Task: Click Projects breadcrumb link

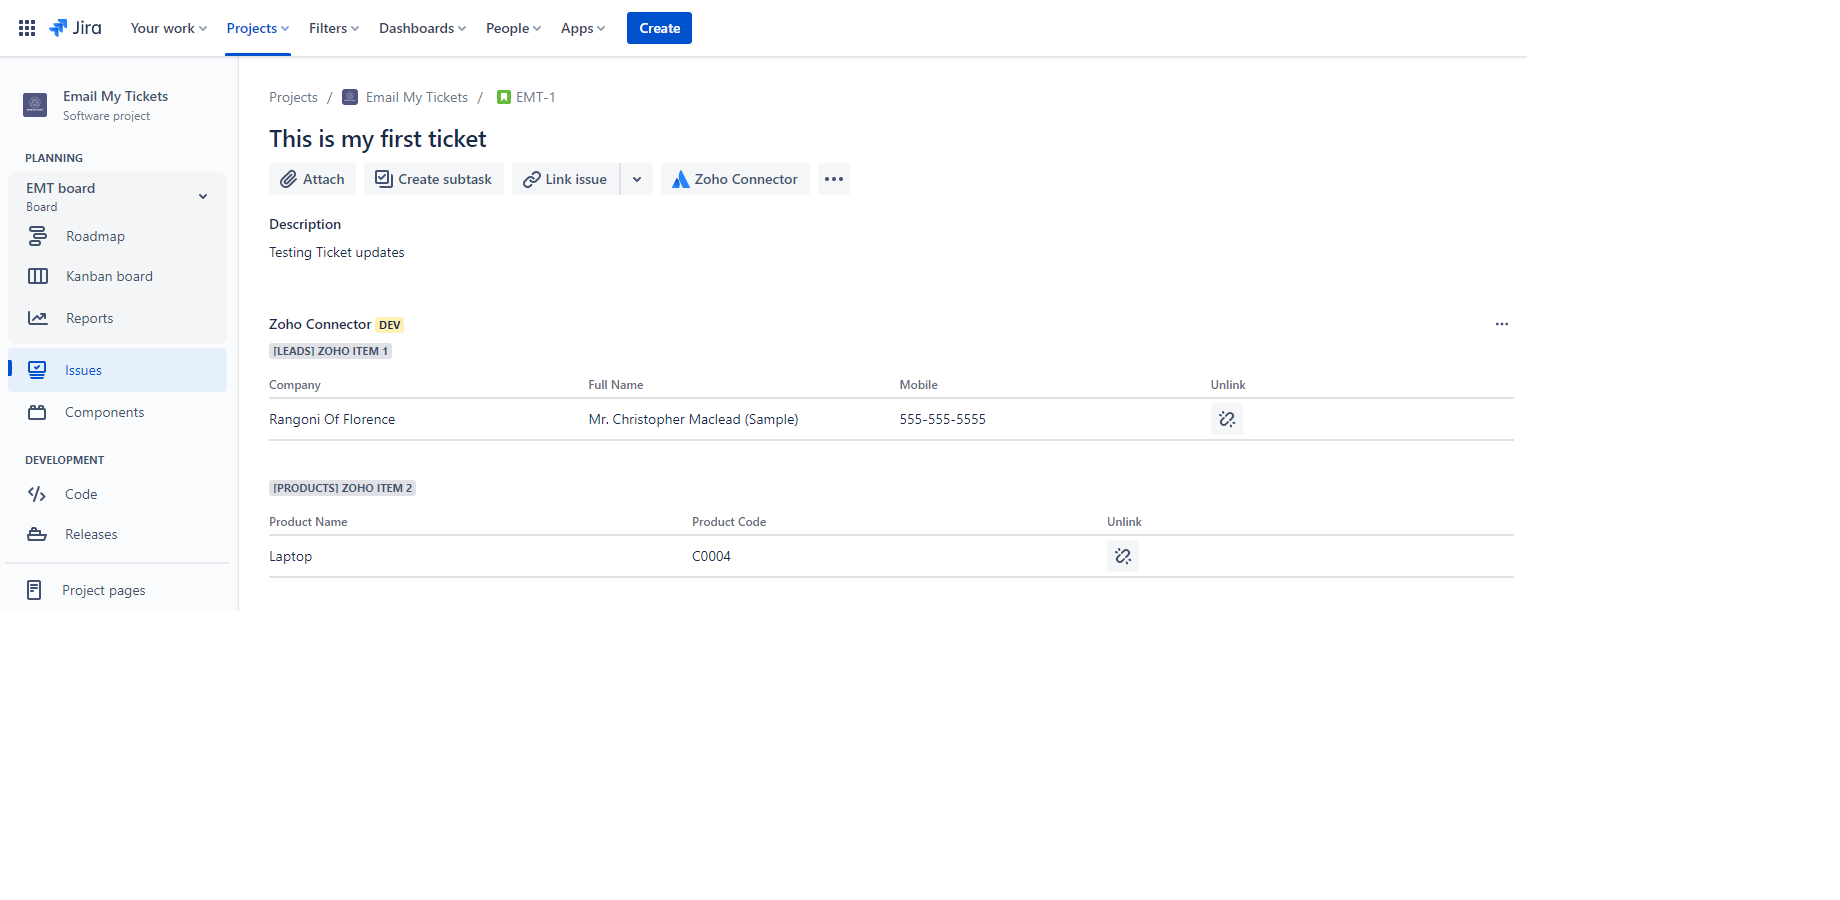Action: (293, 97)
